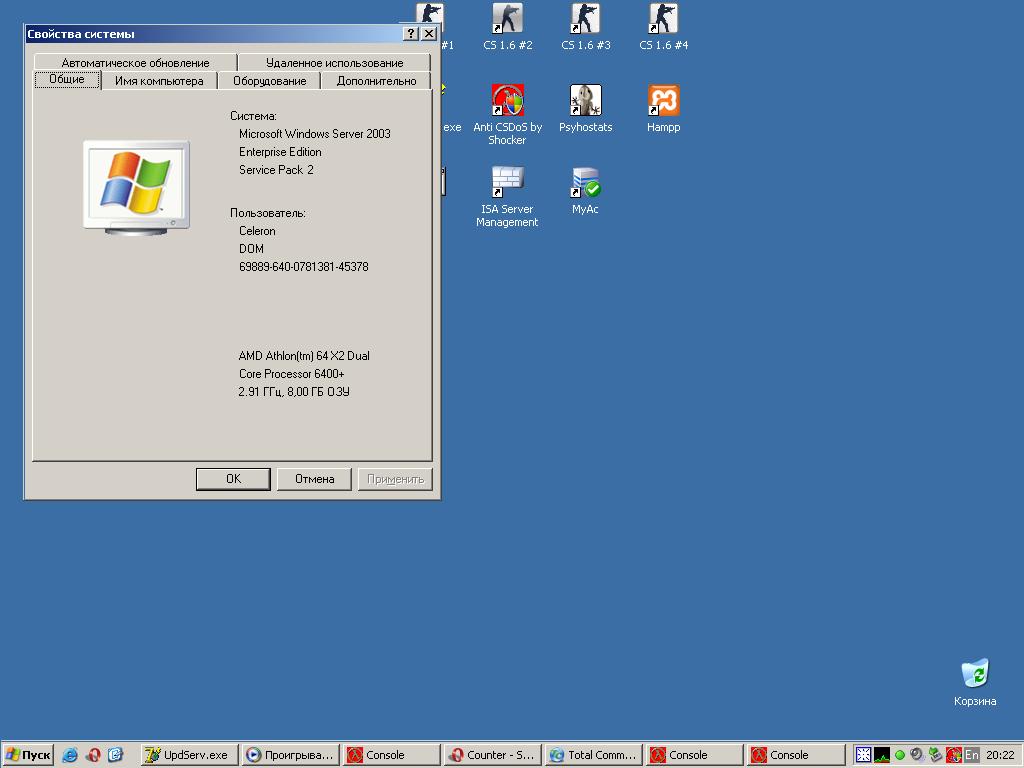Screen dimensions: 1024x768
Task: Open the Psyhostats desktop icon
Action: tap(586, 108)
